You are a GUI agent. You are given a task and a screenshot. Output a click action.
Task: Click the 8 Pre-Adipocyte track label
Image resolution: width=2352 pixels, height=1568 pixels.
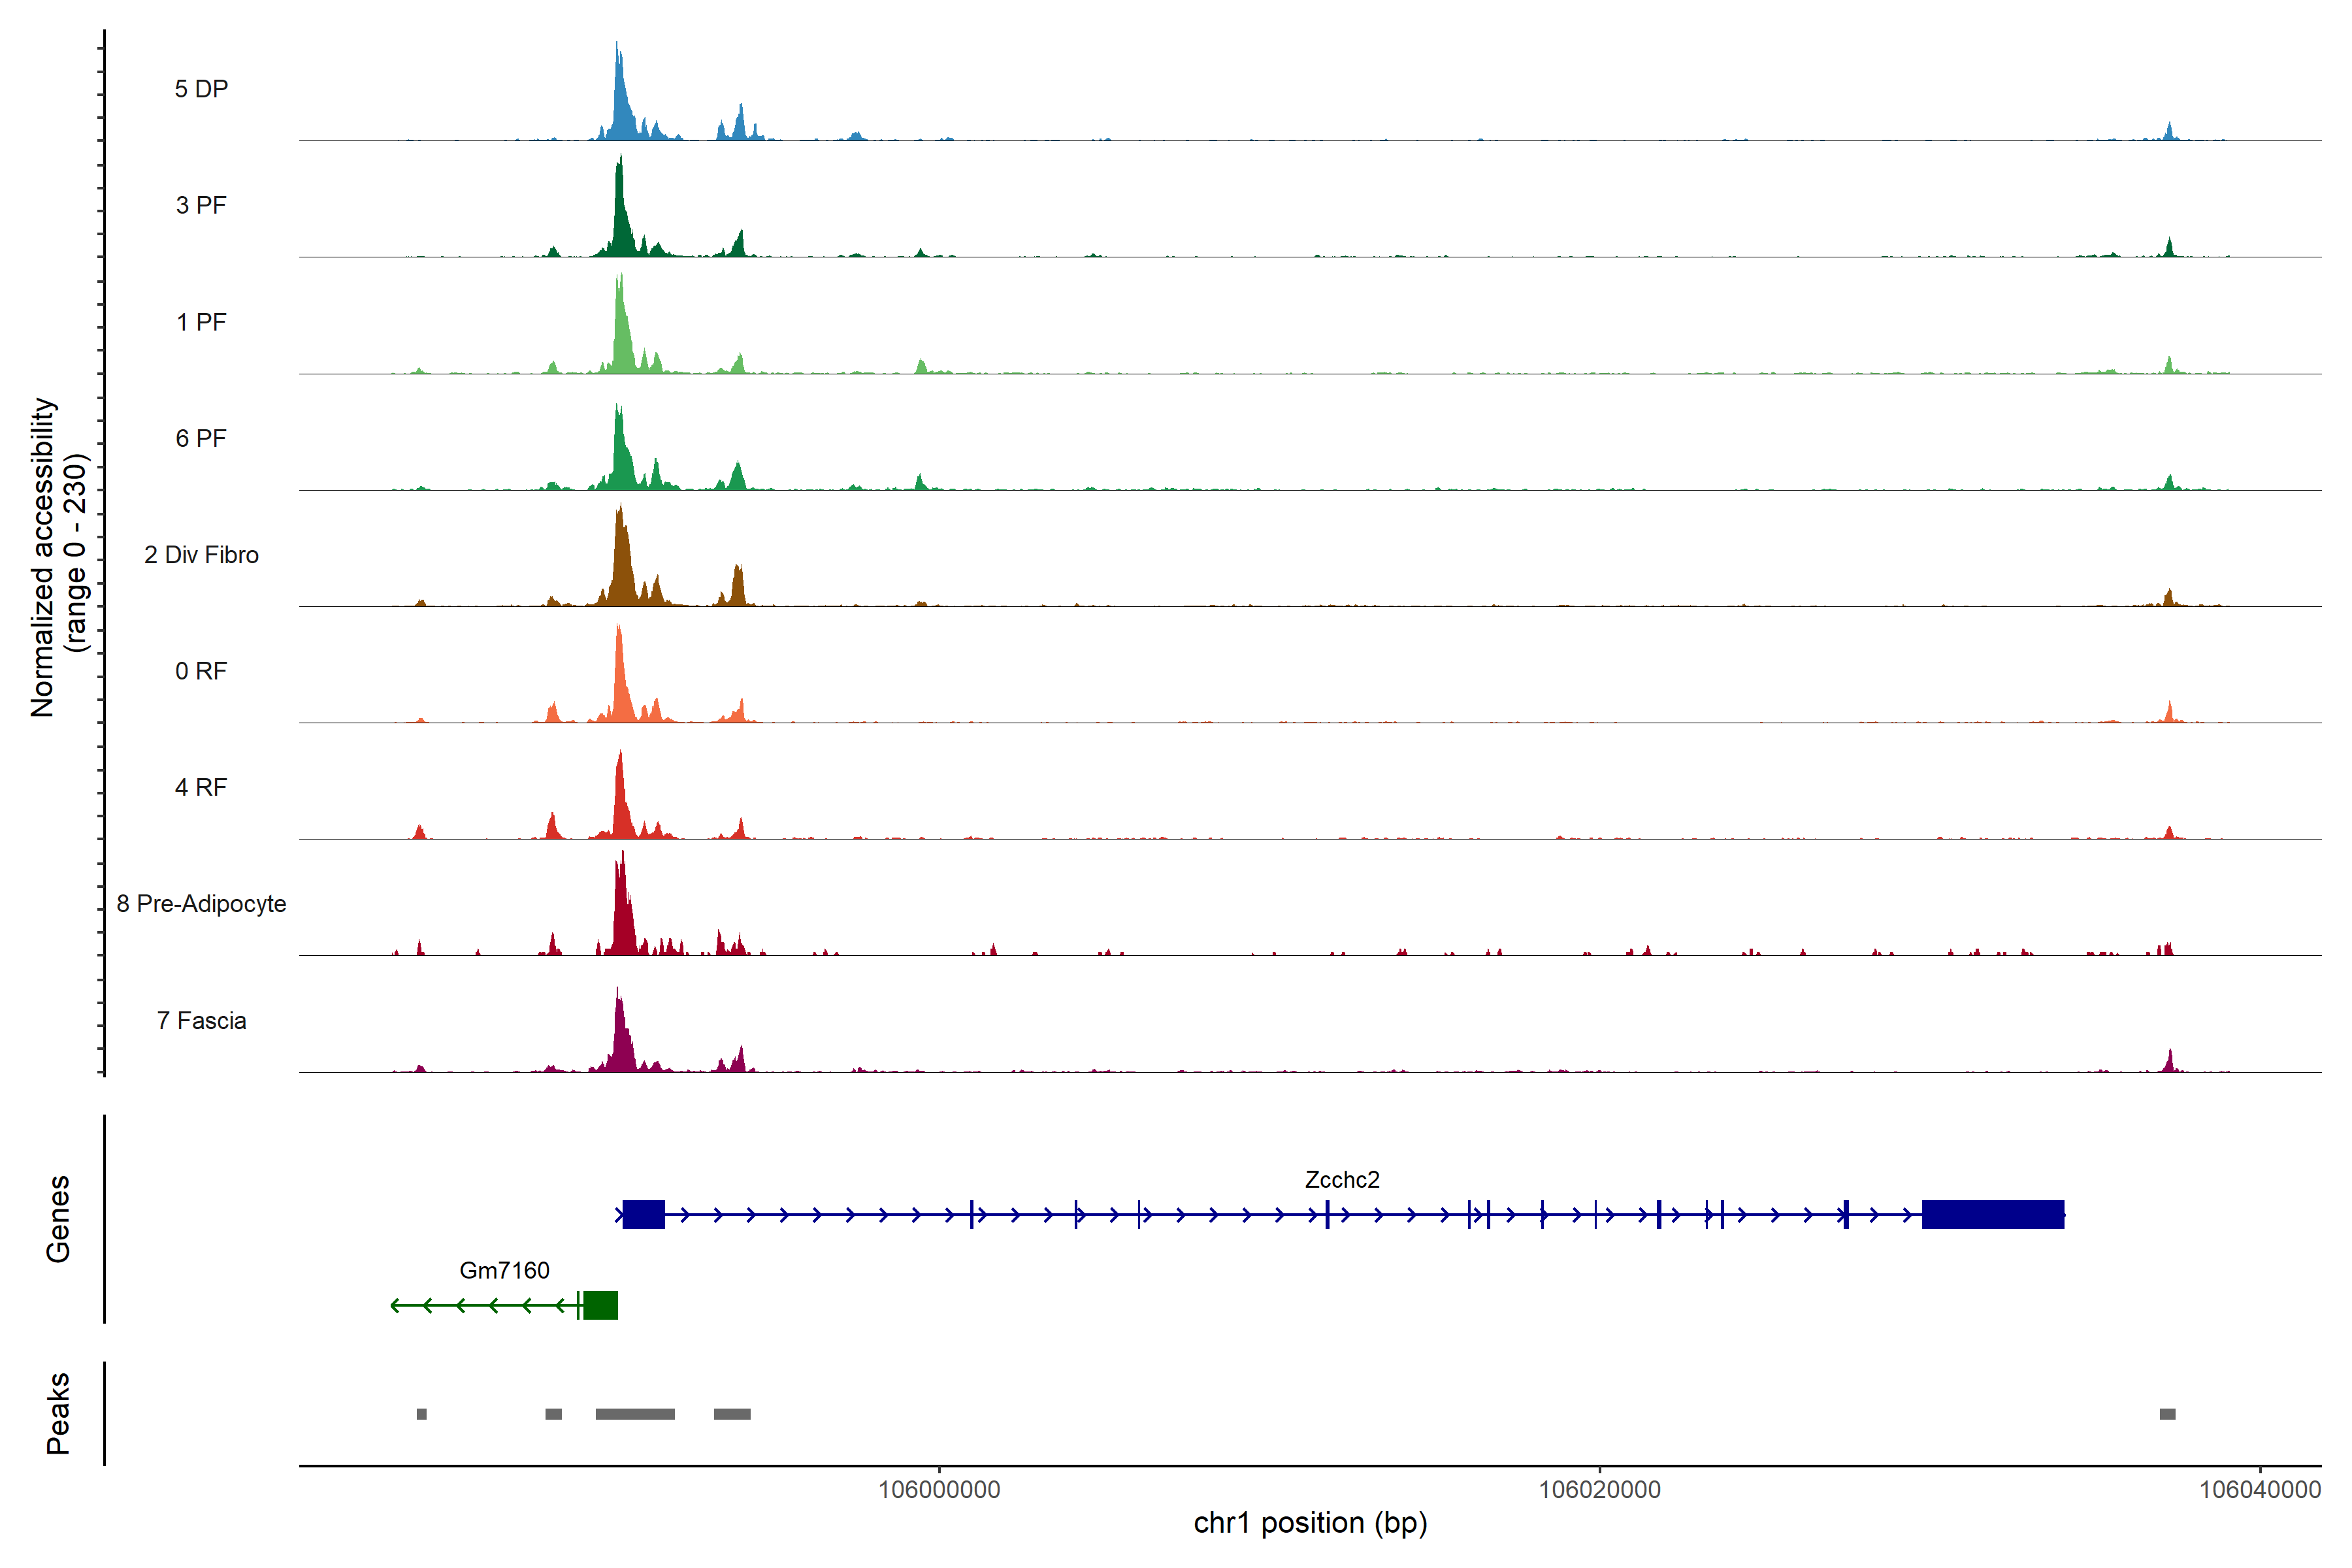[x=201, y=903]
